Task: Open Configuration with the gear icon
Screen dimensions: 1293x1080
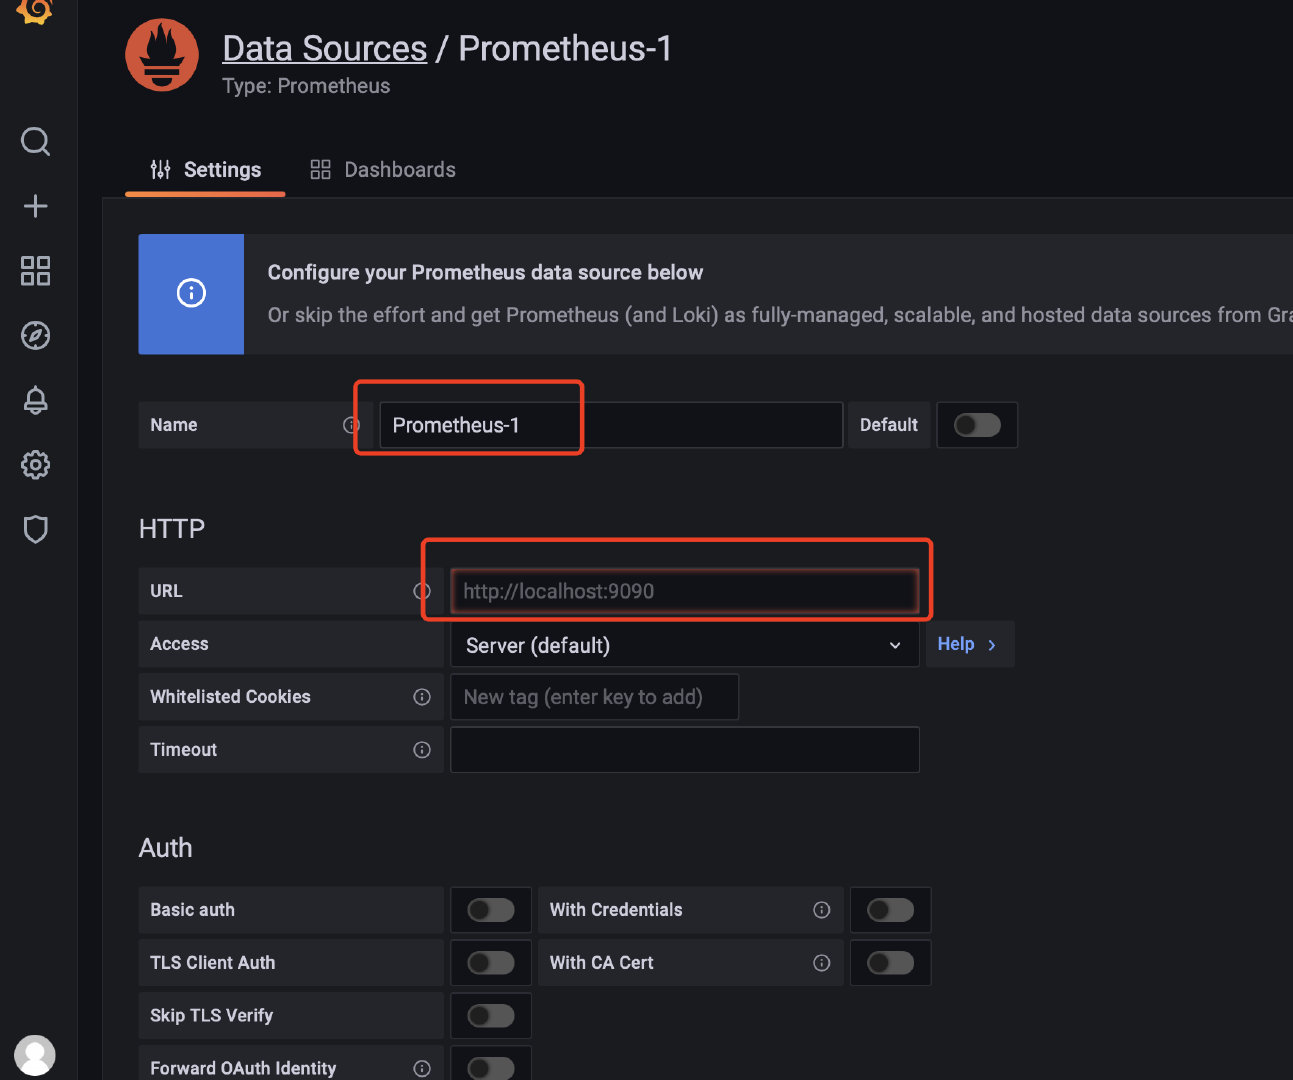Action: pos(35,464)
